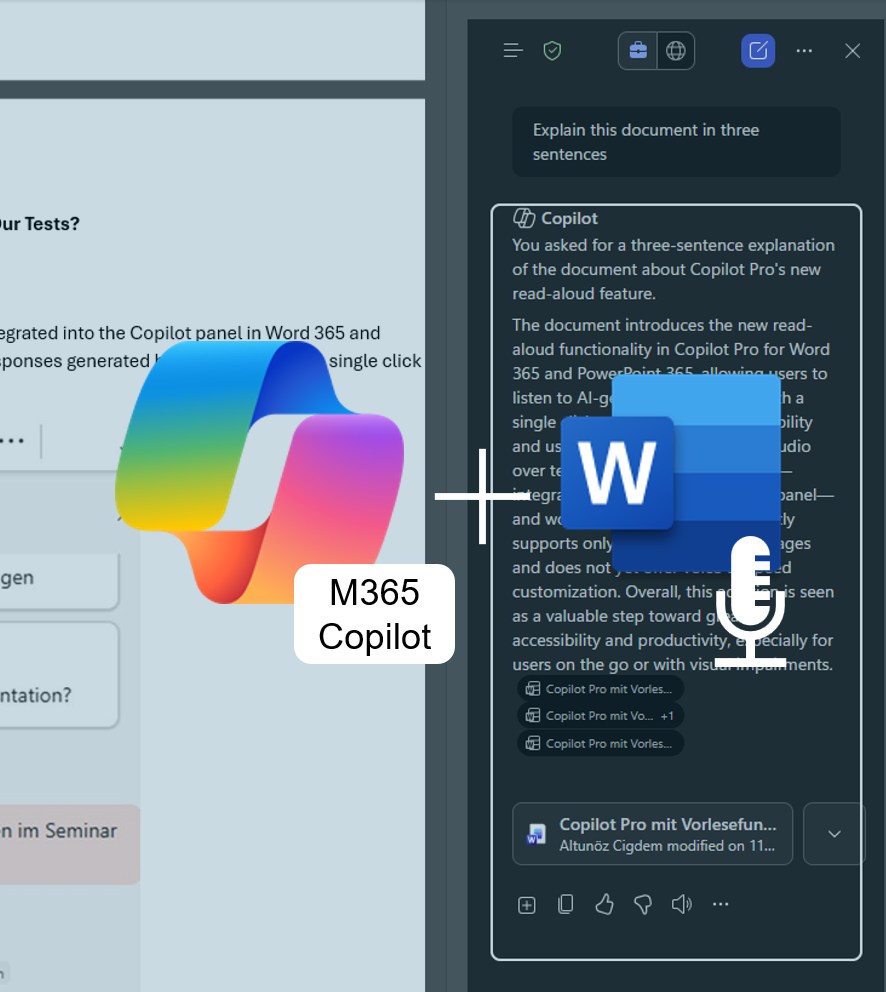Open more options in Copilot header
The height and width of the screenshot is (992, 886).
804,51
